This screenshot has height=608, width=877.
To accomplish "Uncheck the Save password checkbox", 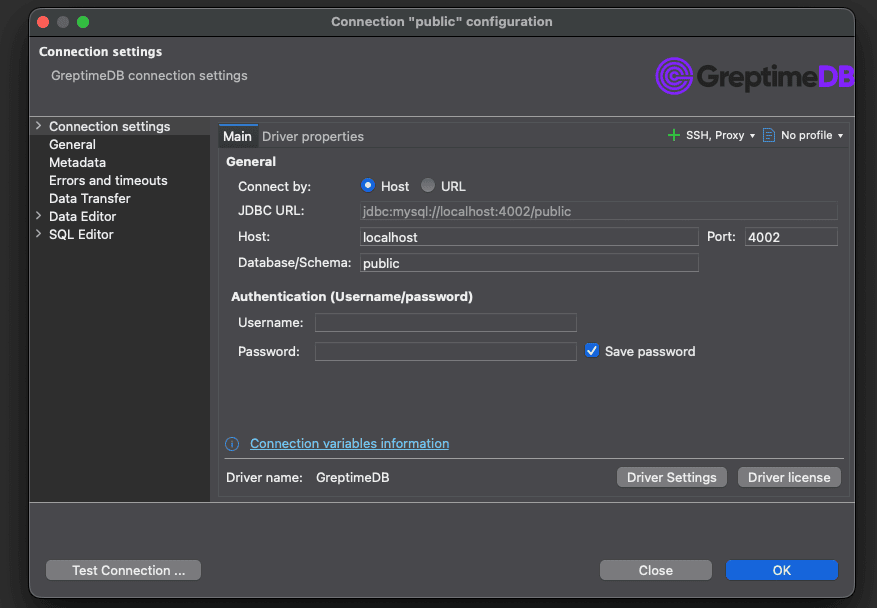I will (x=592, y=351).
